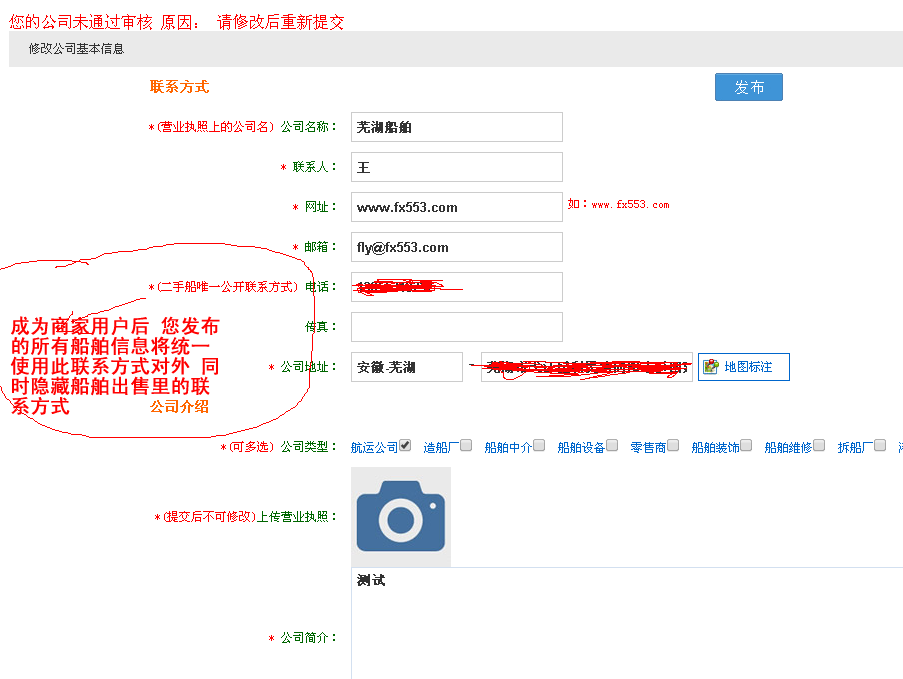Mark the 船舶维修 checkbox

[819, 446]
